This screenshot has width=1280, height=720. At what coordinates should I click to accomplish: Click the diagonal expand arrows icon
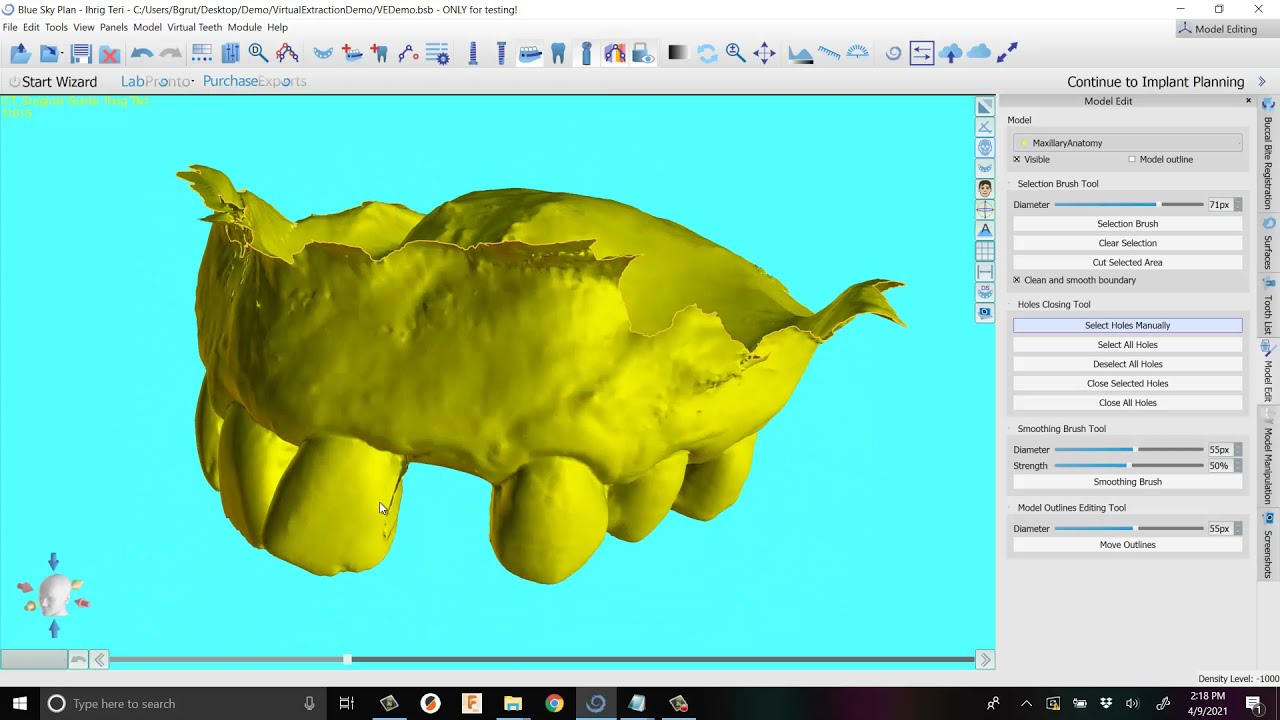(1007, 54)
